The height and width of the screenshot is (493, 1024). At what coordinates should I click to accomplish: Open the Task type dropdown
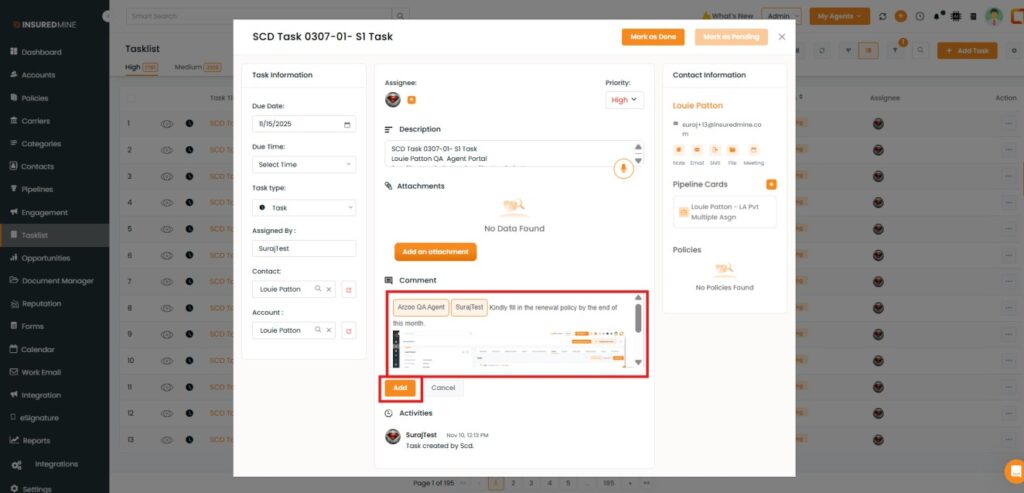[x=304, y=208]
